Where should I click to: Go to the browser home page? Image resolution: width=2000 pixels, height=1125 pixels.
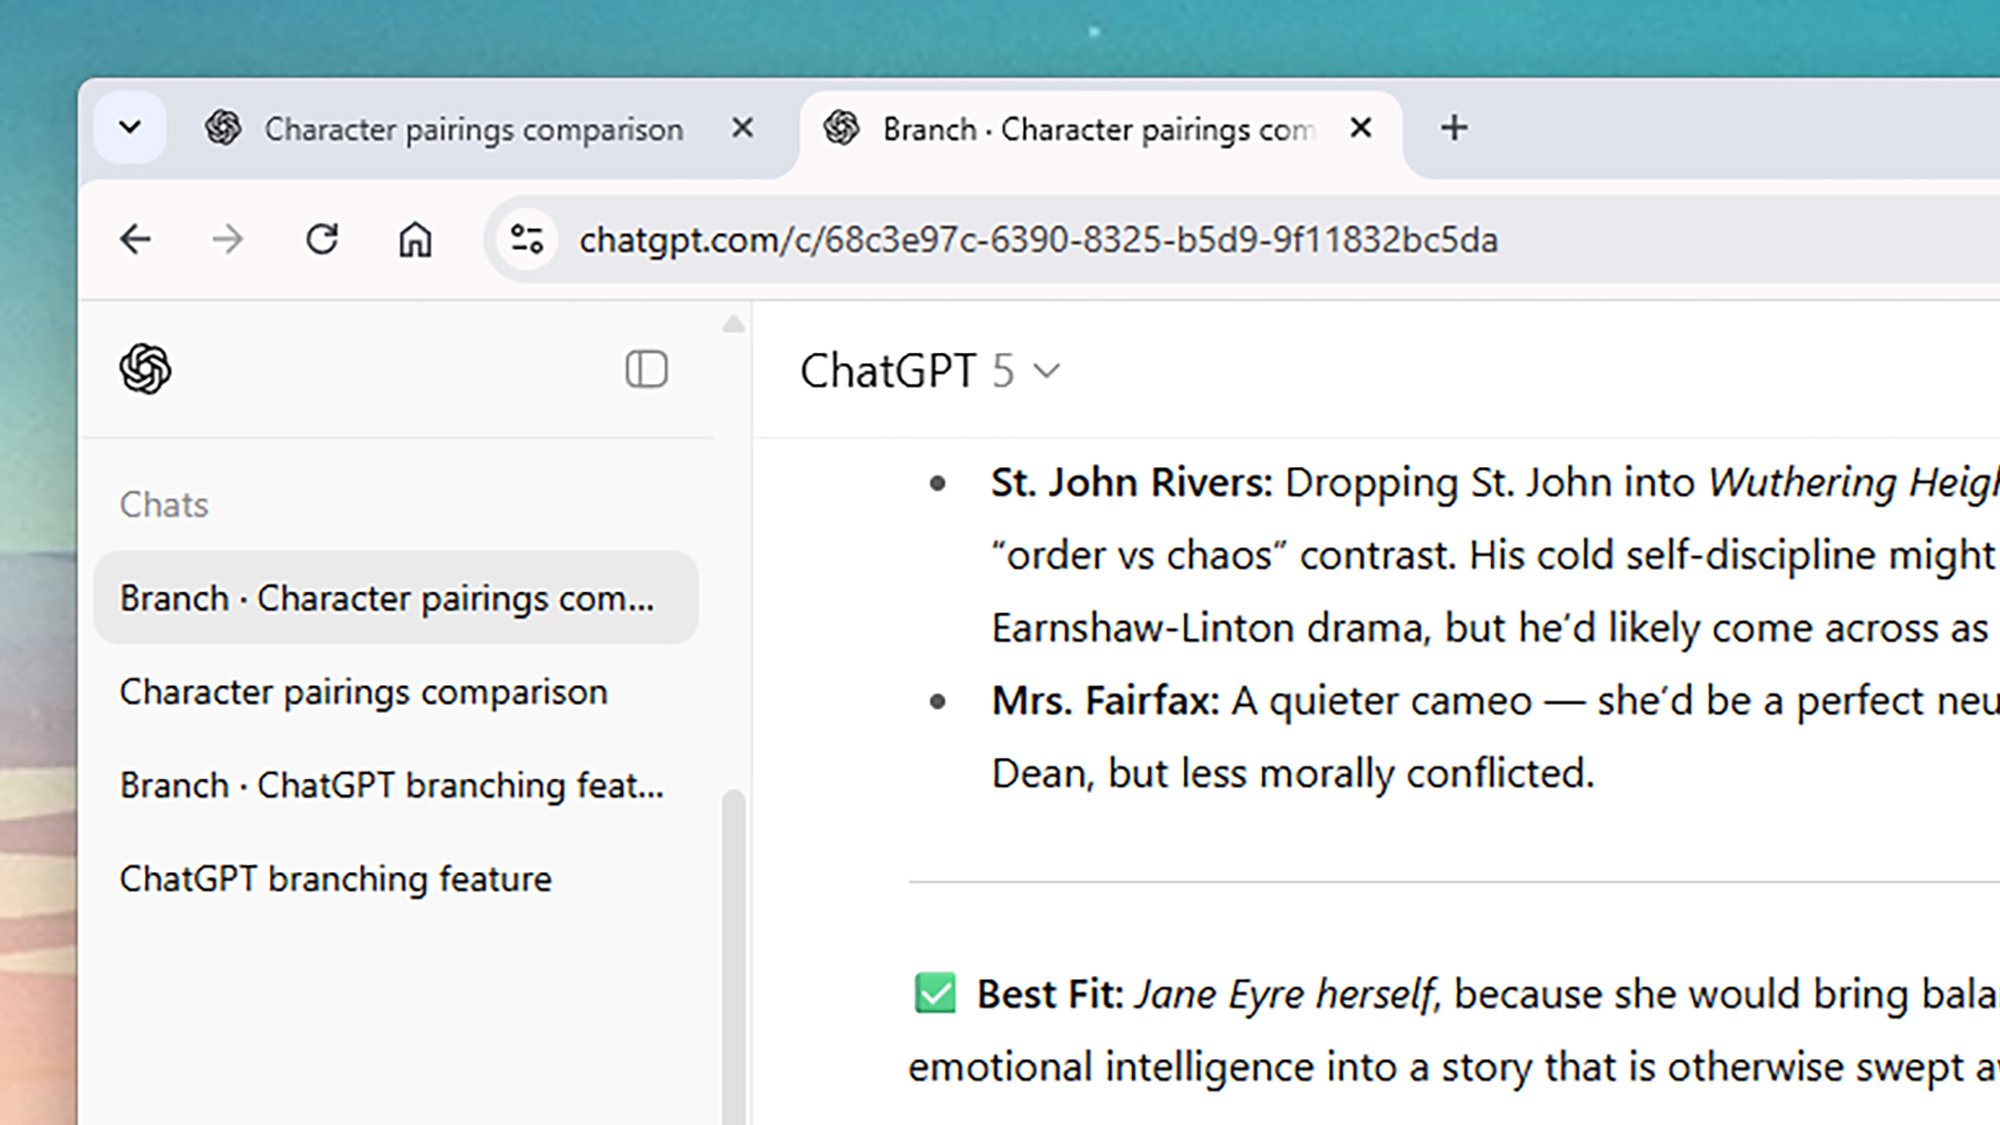[x=415, y=240]
